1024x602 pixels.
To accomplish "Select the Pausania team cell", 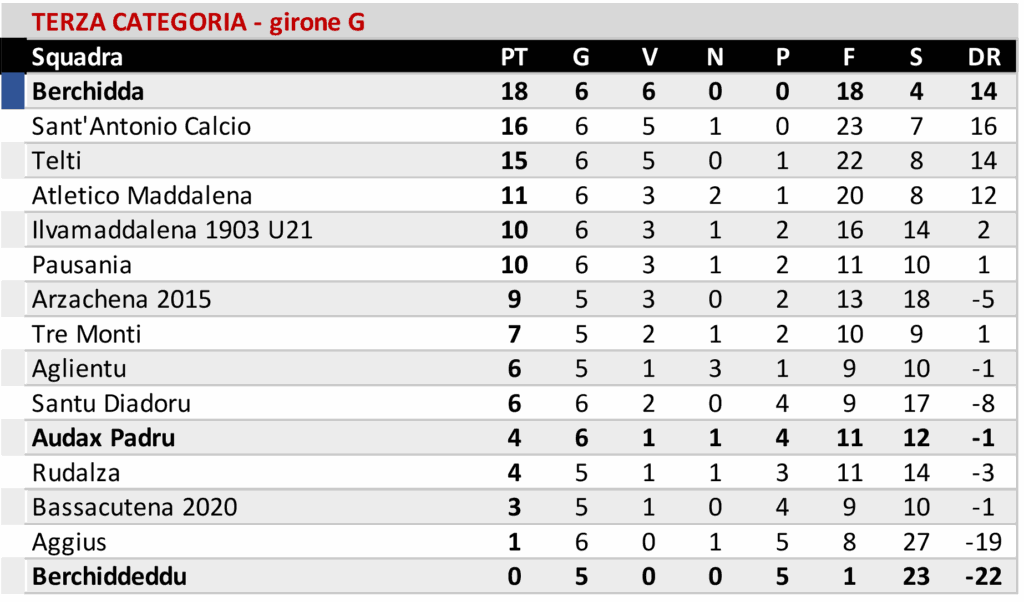I will click(81, 265).
